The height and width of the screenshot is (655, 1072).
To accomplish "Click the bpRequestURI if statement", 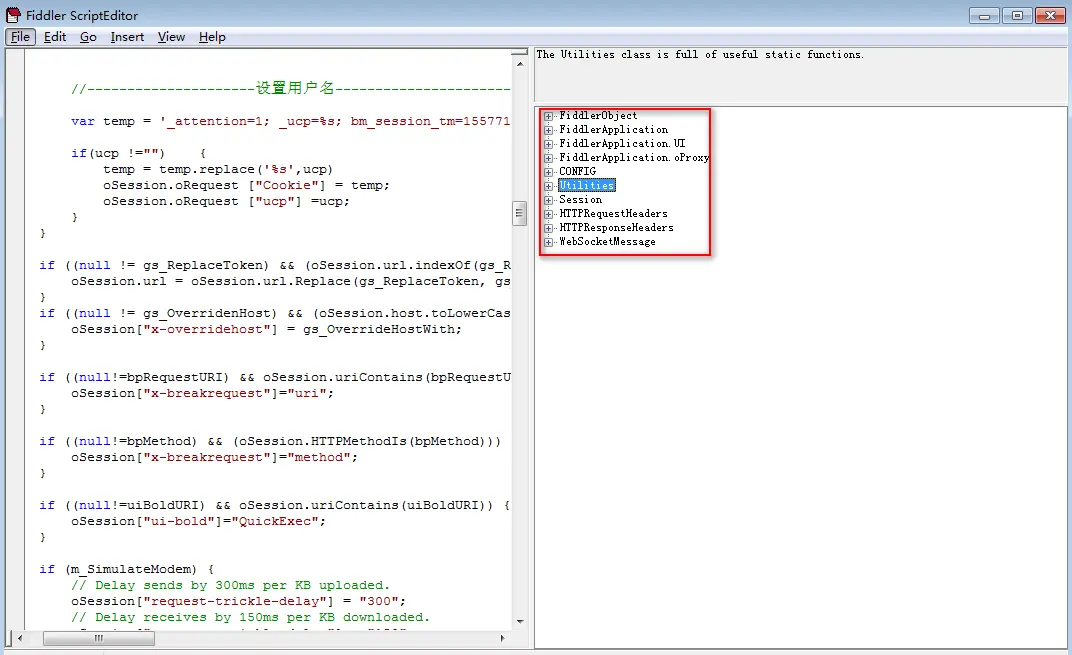I will (275, 377).
